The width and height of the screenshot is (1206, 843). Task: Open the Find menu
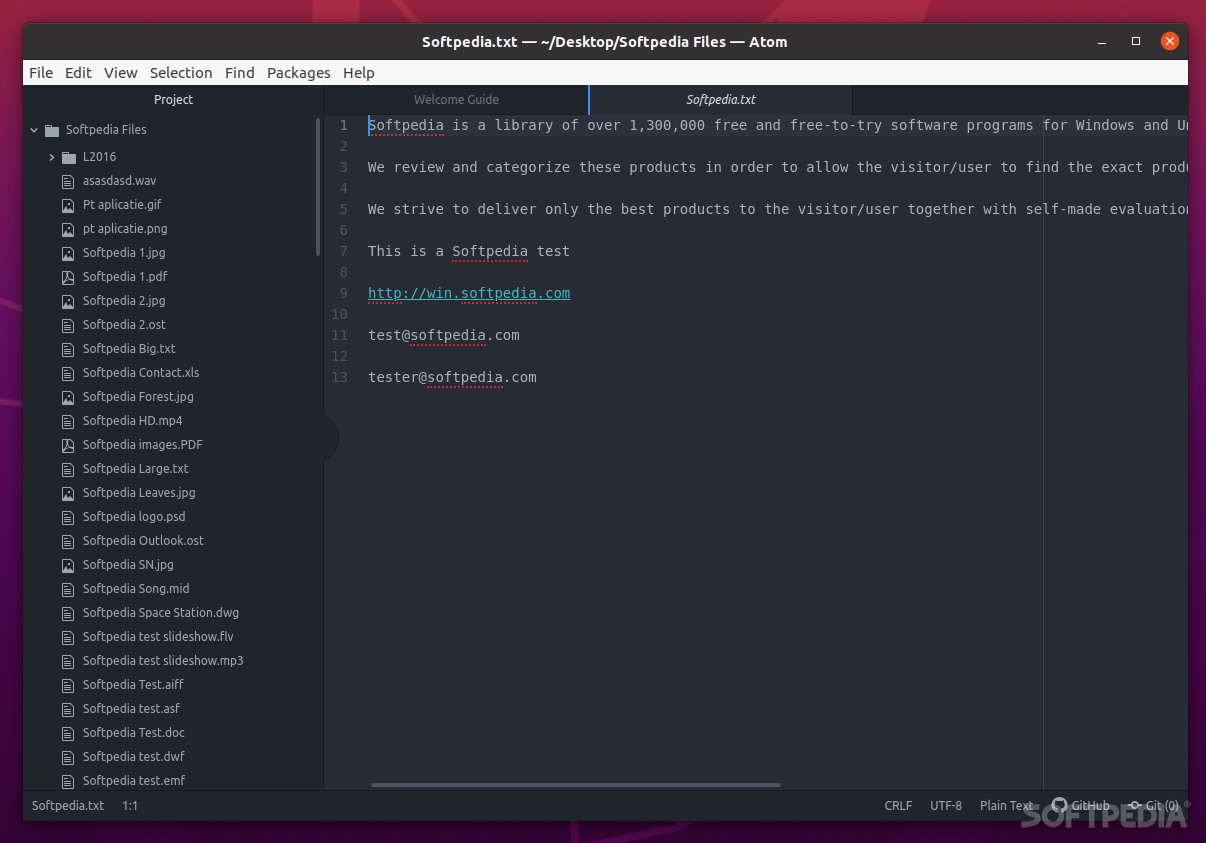tap(239, 72)
